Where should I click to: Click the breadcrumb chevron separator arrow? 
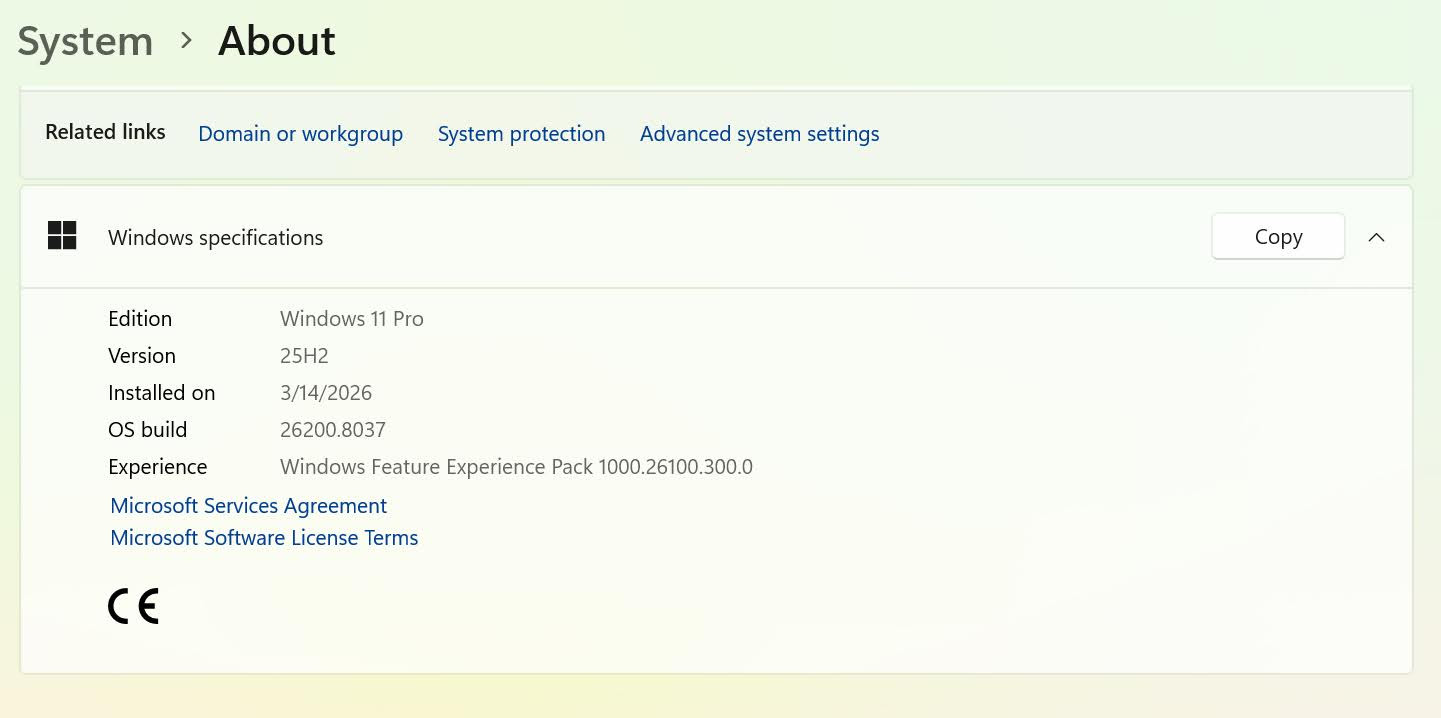[186, 40]
